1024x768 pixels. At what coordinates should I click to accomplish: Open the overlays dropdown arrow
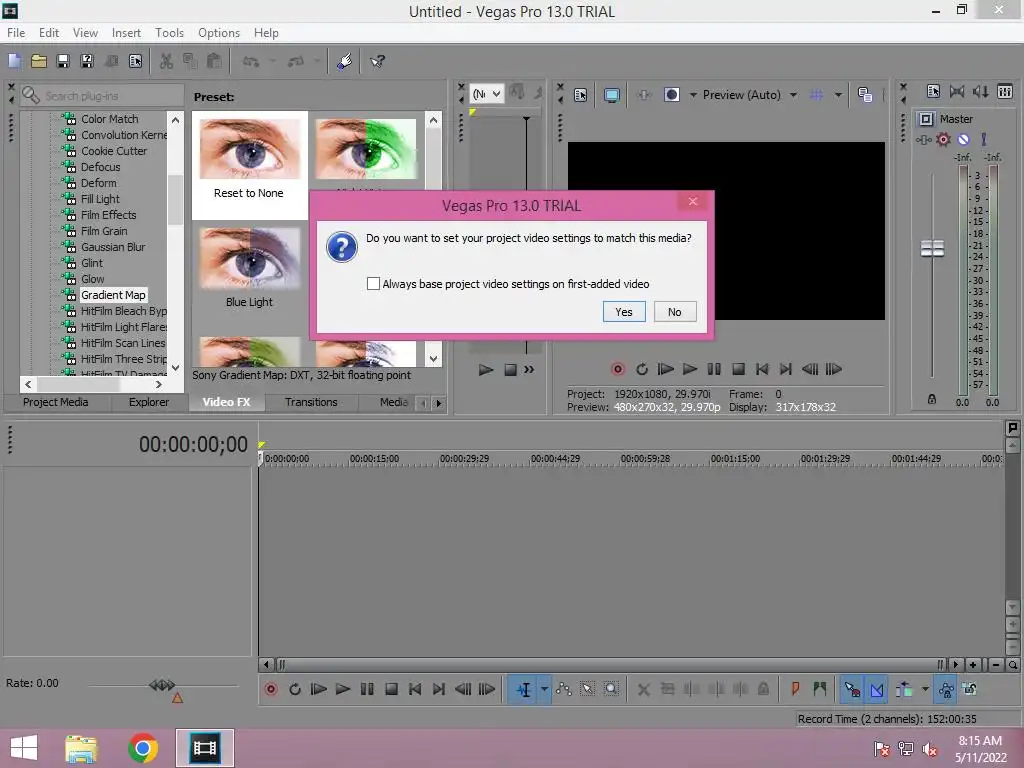click(x=838, y=95)
